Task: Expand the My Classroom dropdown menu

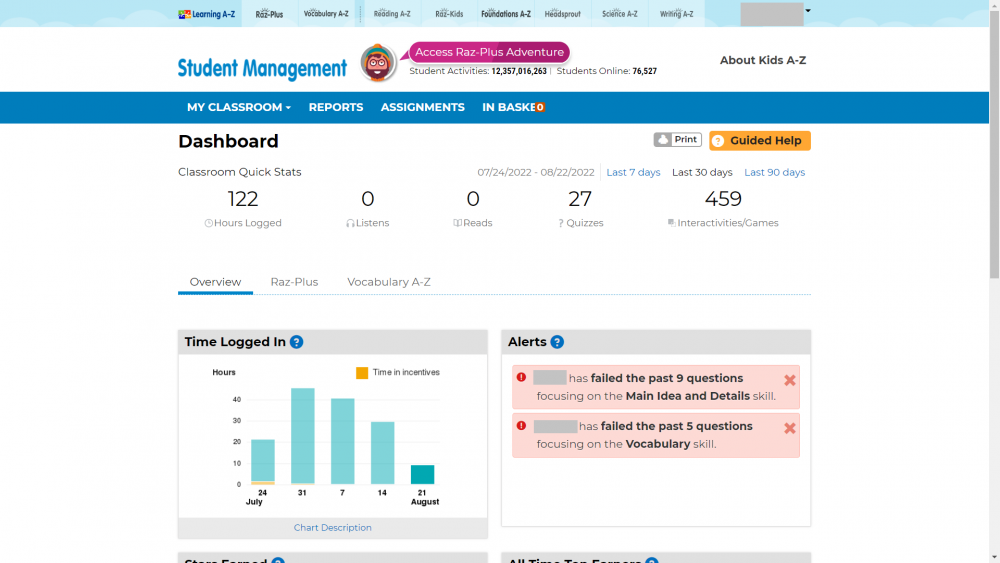Action: (238, 107)
